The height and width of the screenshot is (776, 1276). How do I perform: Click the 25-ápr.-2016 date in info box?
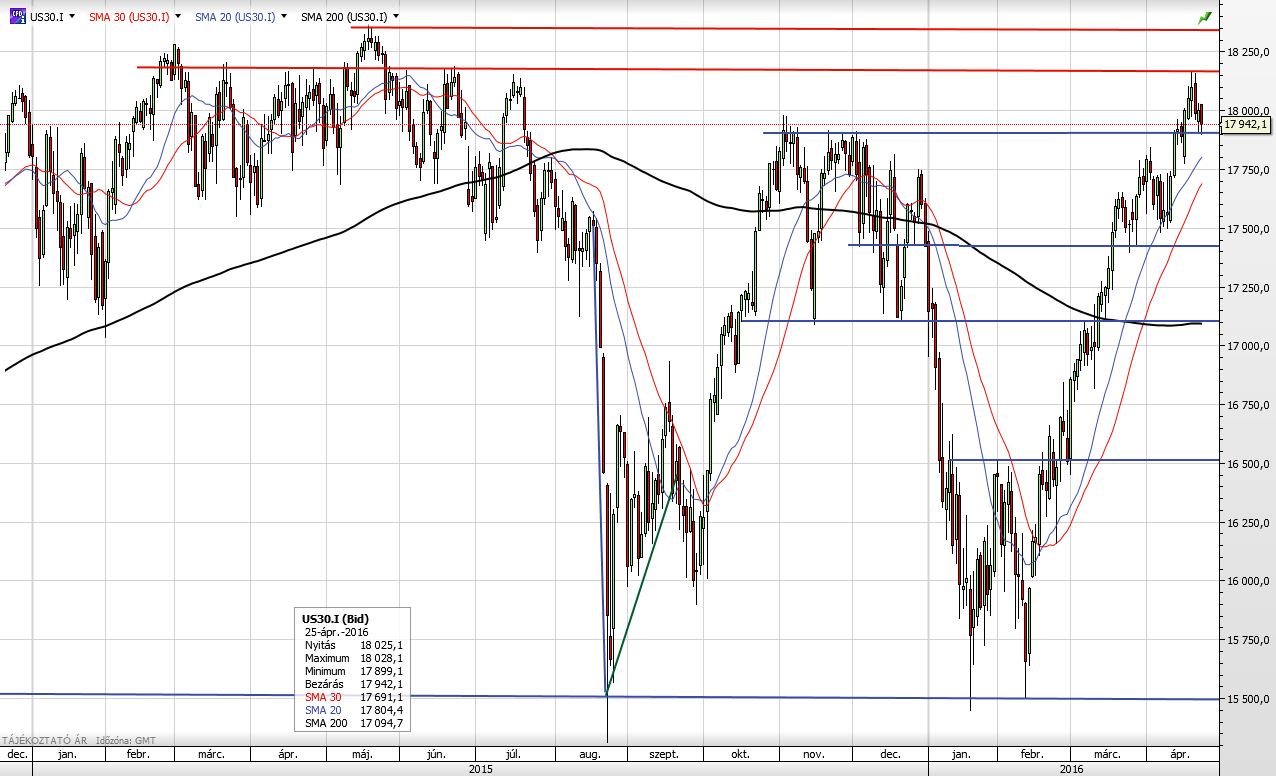pyautogui.click(x=339, y=632)
